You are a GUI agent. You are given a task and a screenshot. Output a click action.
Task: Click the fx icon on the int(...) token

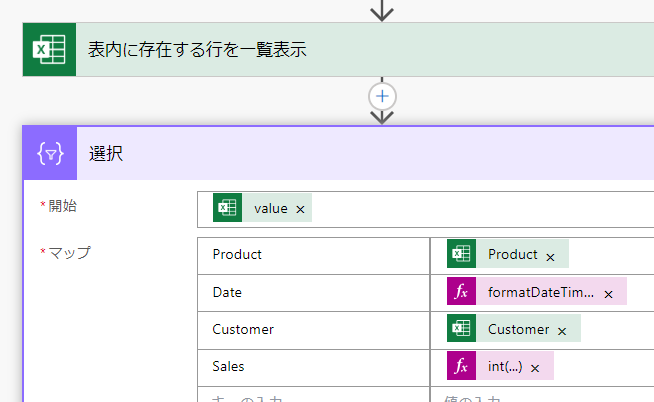461,367
